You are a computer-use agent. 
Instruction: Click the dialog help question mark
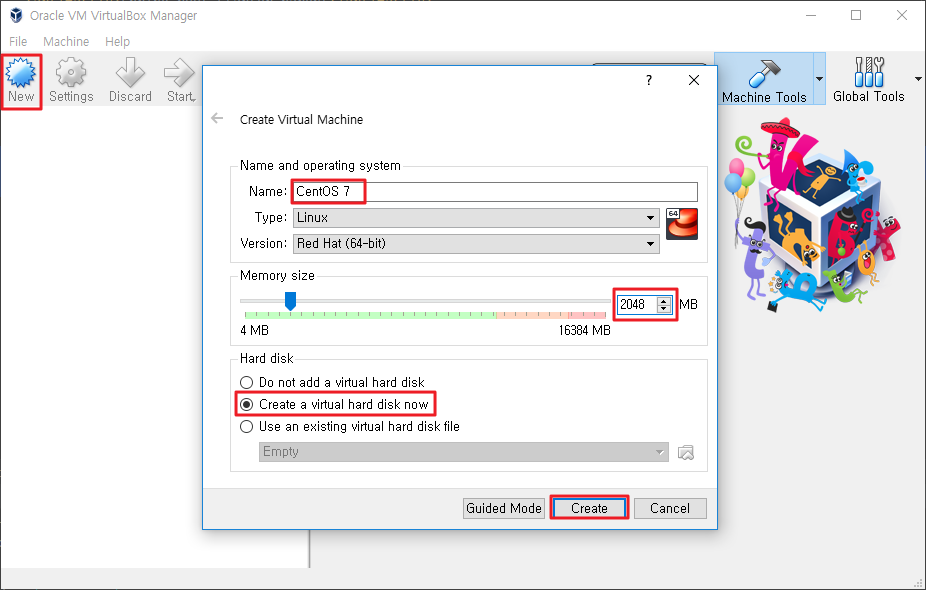click(649, 80)
